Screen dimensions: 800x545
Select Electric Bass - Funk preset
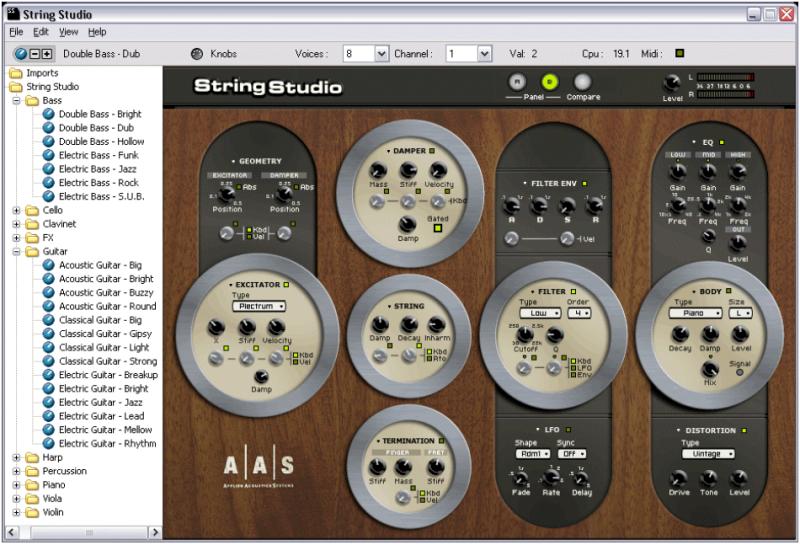coord(98,155)
